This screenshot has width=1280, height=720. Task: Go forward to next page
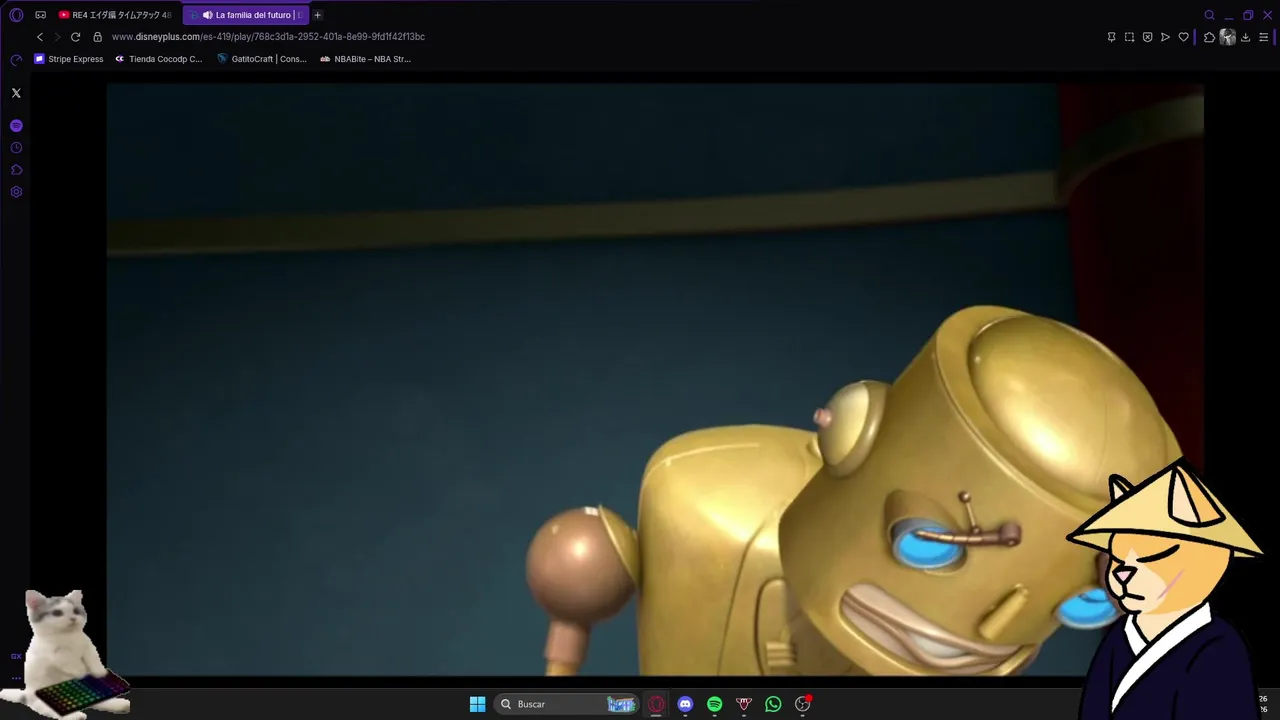click(x=57, y=37)
